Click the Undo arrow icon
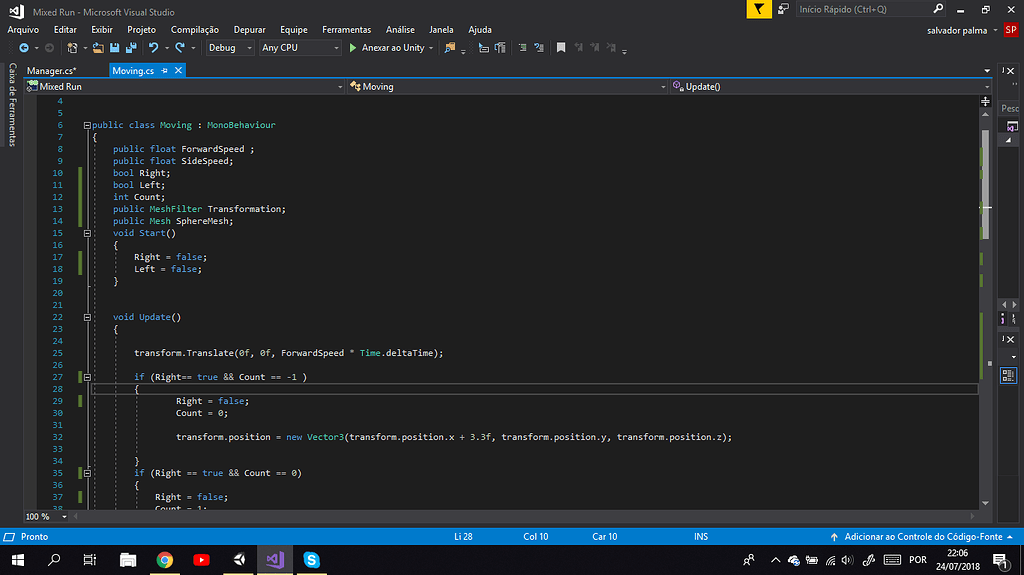This screenshot has height=575, width=1024. [154, 48]
